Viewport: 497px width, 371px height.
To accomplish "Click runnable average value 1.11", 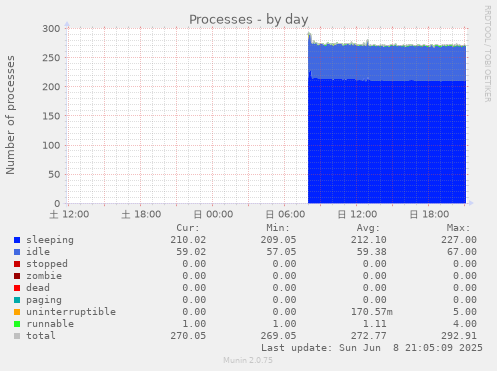I will pos(374,324).
